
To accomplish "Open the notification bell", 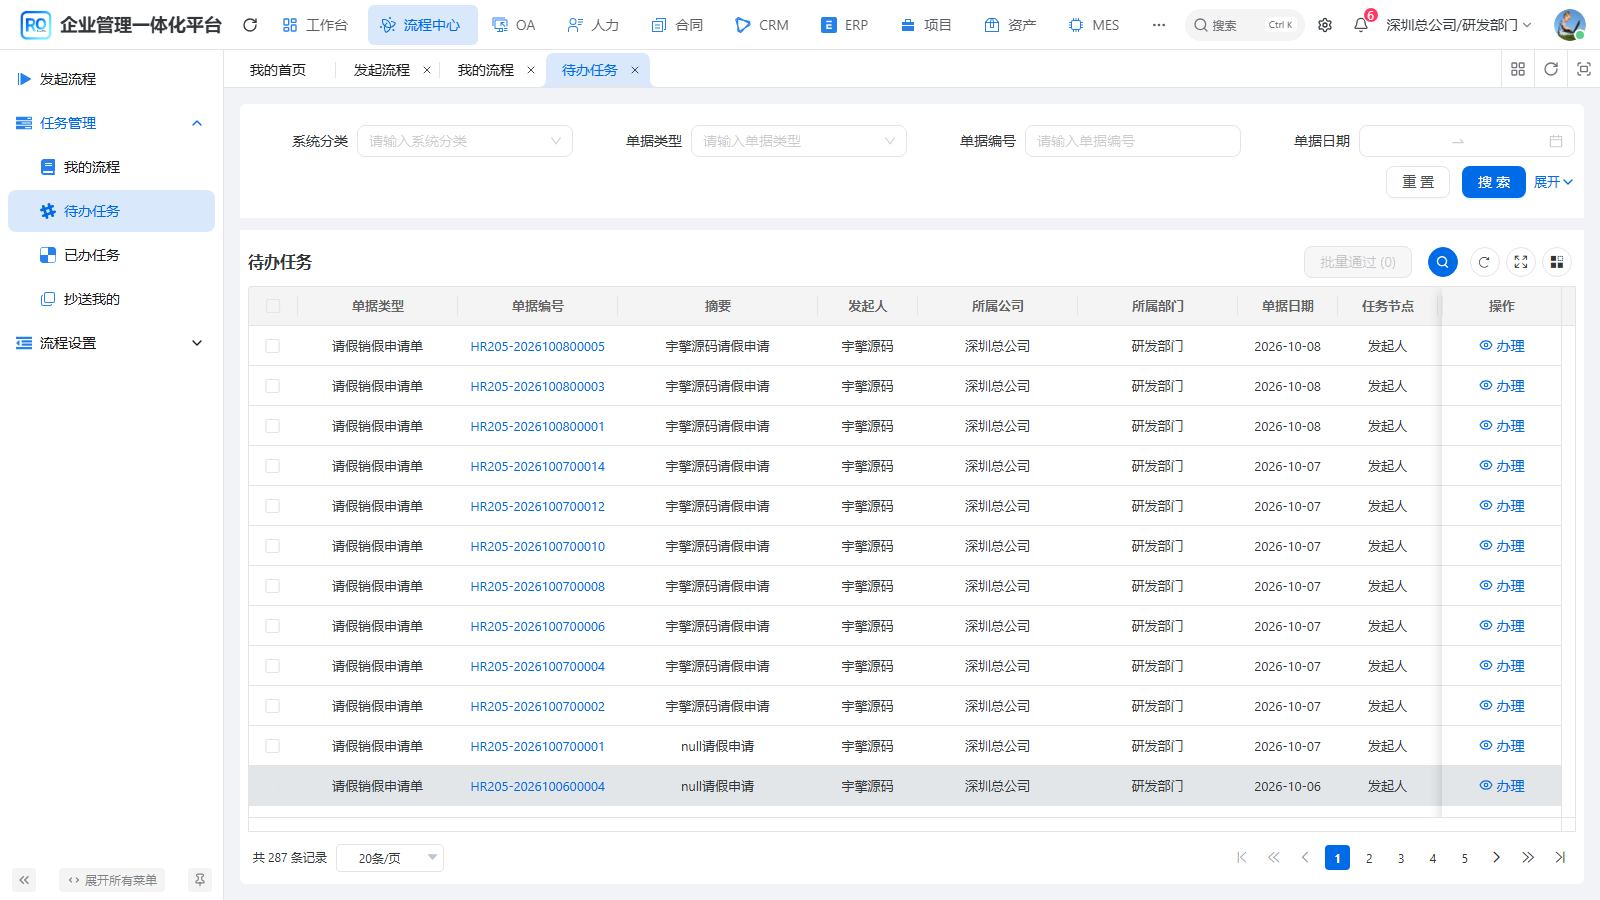I will pyautogui.click(x=1361, y=25).
